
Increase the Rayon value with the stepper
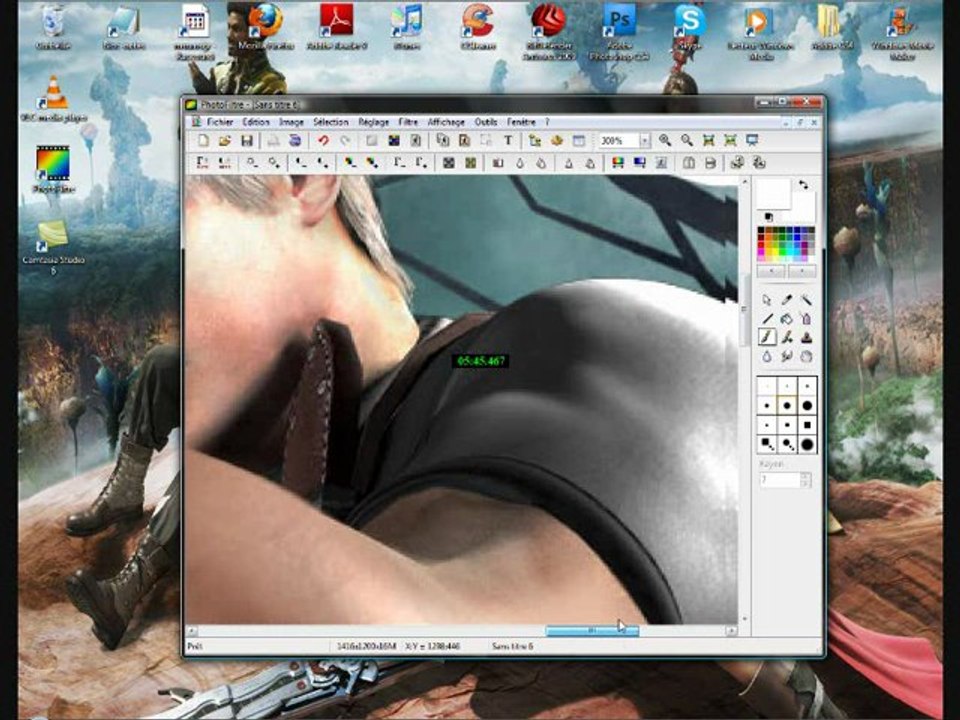pyautogui.click(x=806, y=476)
